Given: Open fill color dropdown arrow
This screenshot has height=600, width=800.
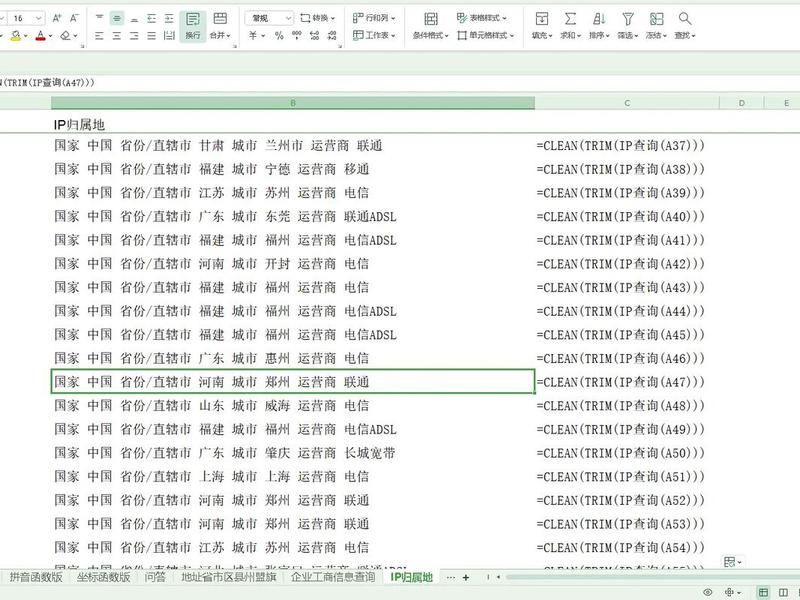Looking at the screenshot, I should pos(26,36).
